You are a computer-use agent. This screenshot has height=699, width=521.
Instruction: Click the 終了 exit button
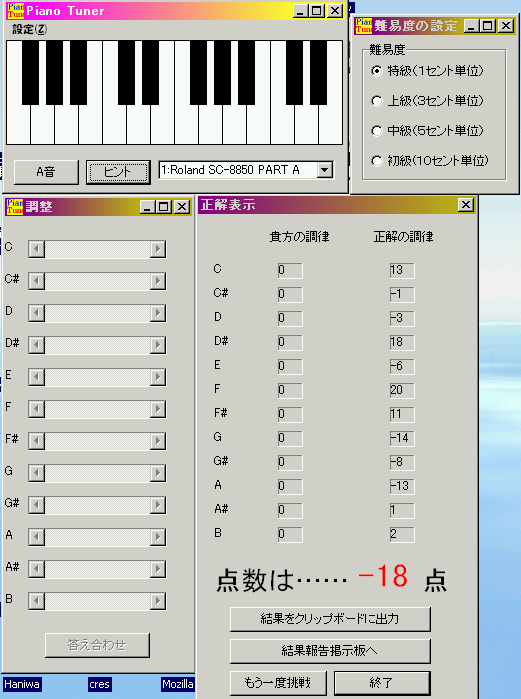coord(382,683)
